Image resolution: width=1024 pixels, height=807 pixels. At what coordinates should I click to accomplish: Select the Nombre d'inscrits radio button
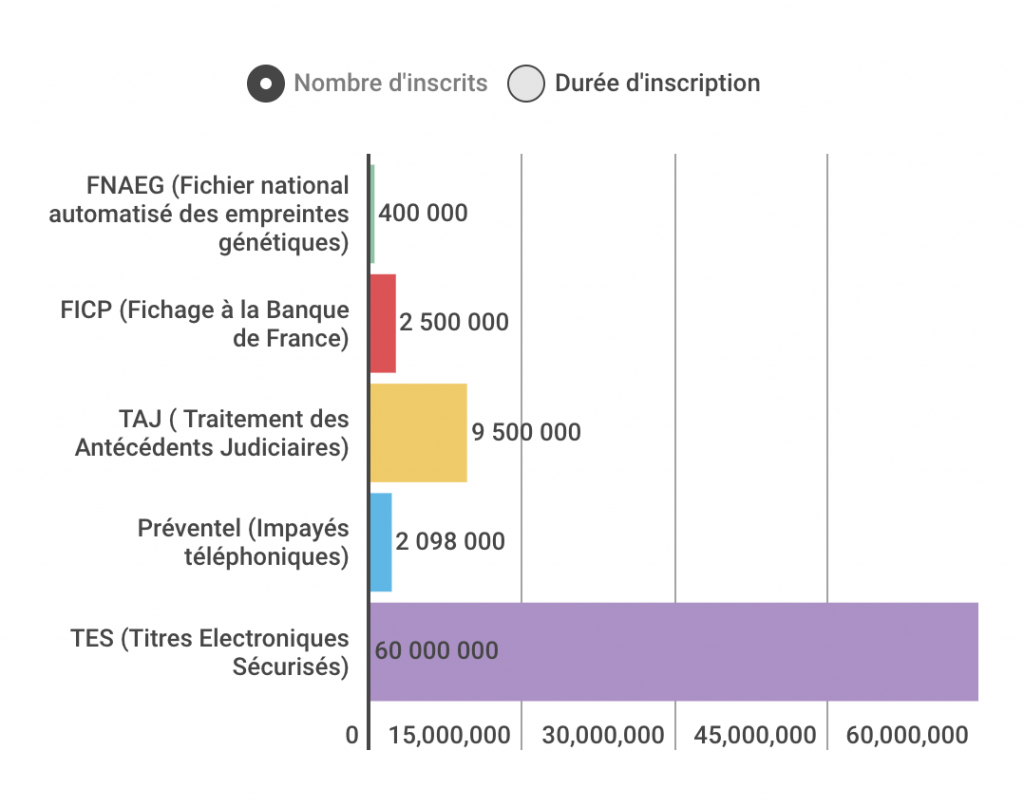point(265,83)
